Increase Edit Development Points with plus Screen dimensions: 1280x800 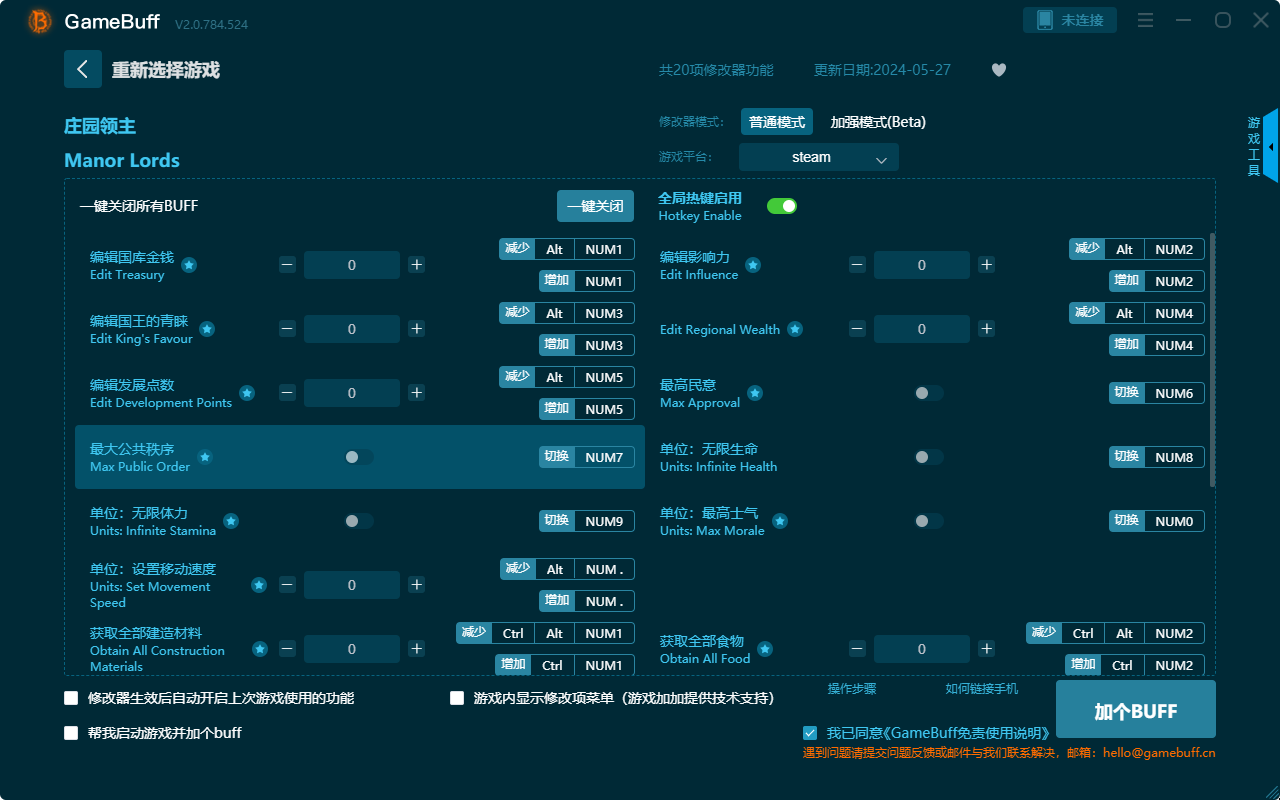pos(417,393)
